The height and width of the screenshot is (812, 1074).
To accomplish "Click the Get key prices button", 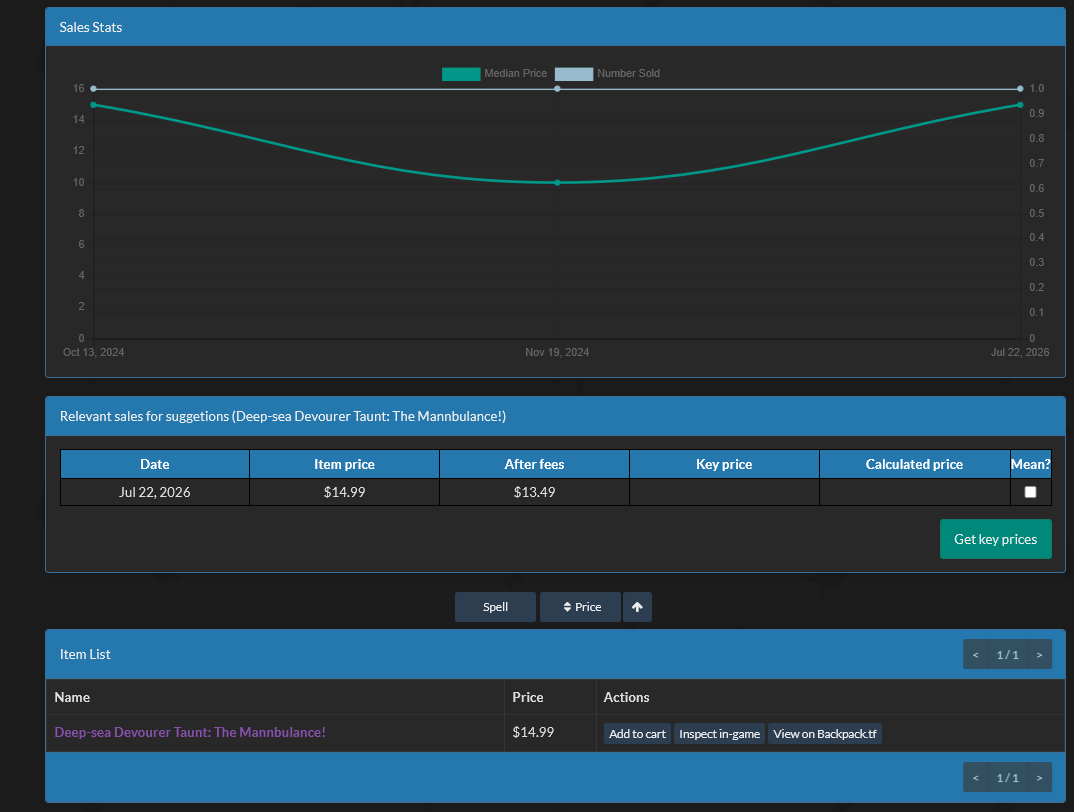I will click(x=995, y=539).
